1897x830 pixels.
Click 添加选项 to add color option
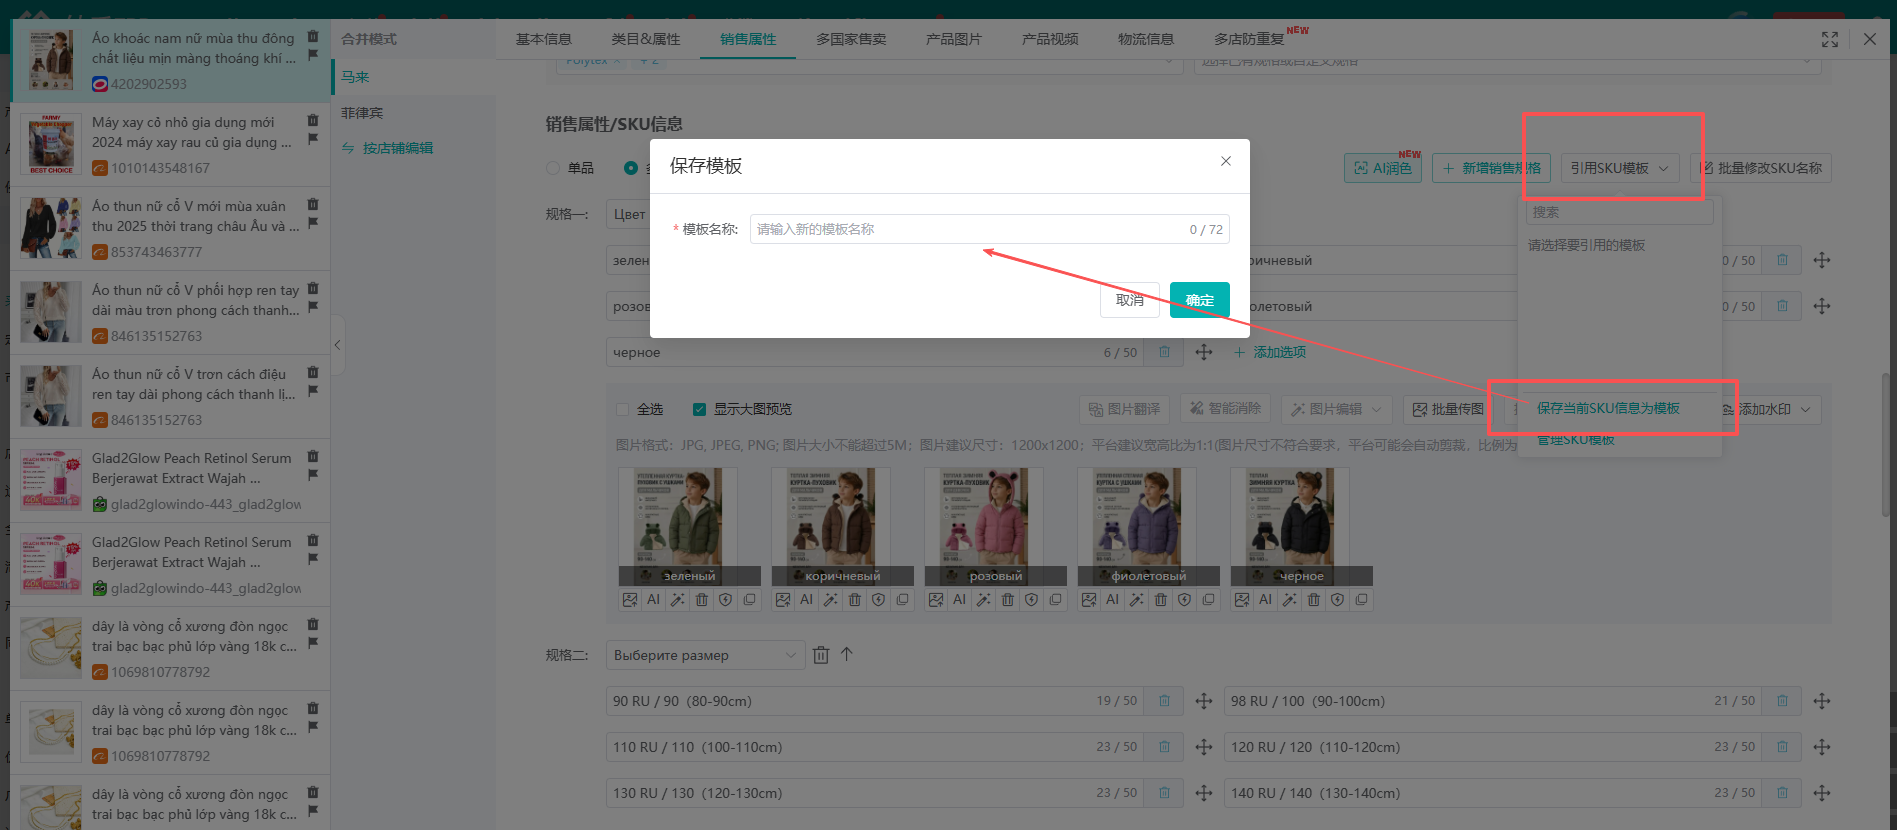click(1270, 352)
